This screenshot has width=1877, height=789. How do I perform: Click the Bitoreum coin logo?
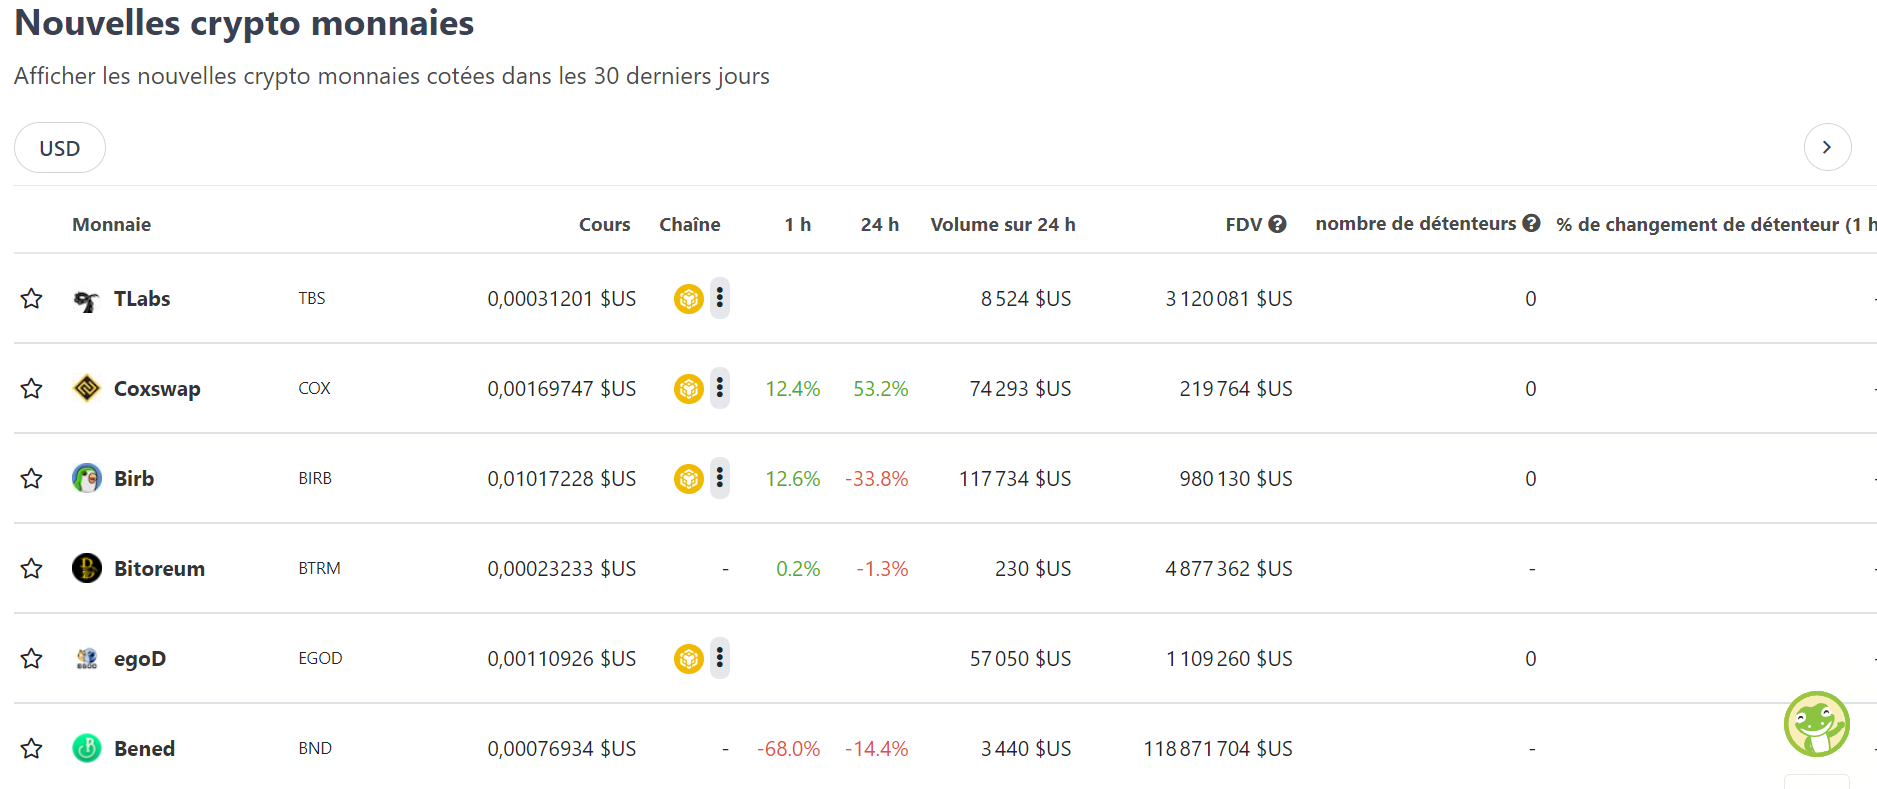(87, 568)
